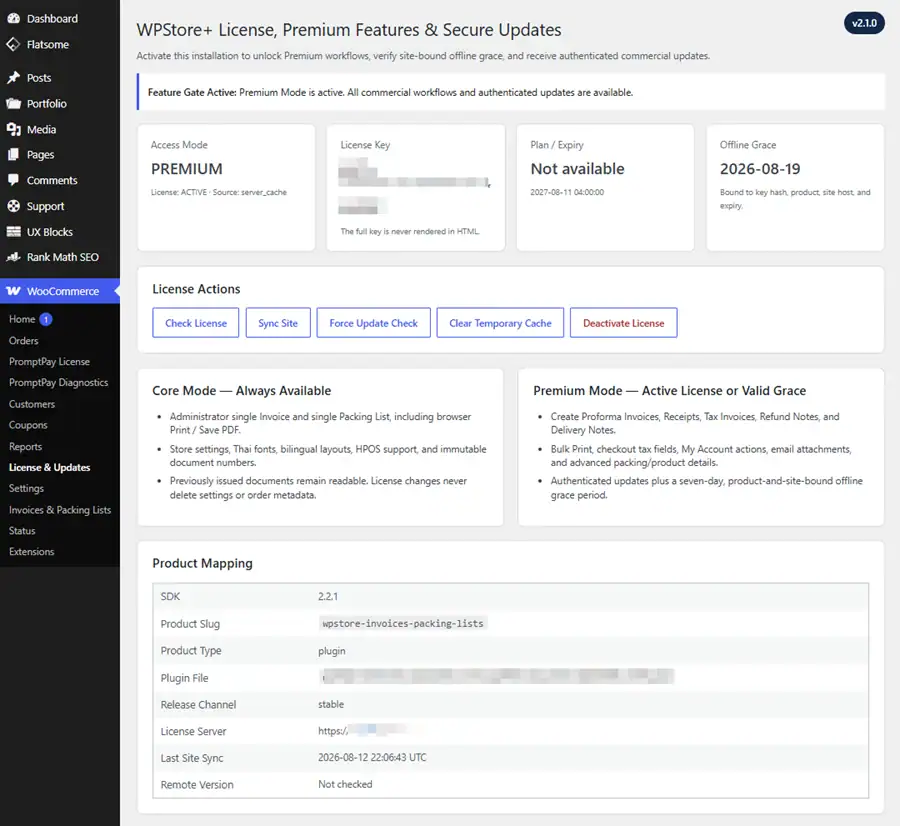Screen dimensions: 900x826
Task: Go to WooCommerce Status page
Action: coord(22,531)
